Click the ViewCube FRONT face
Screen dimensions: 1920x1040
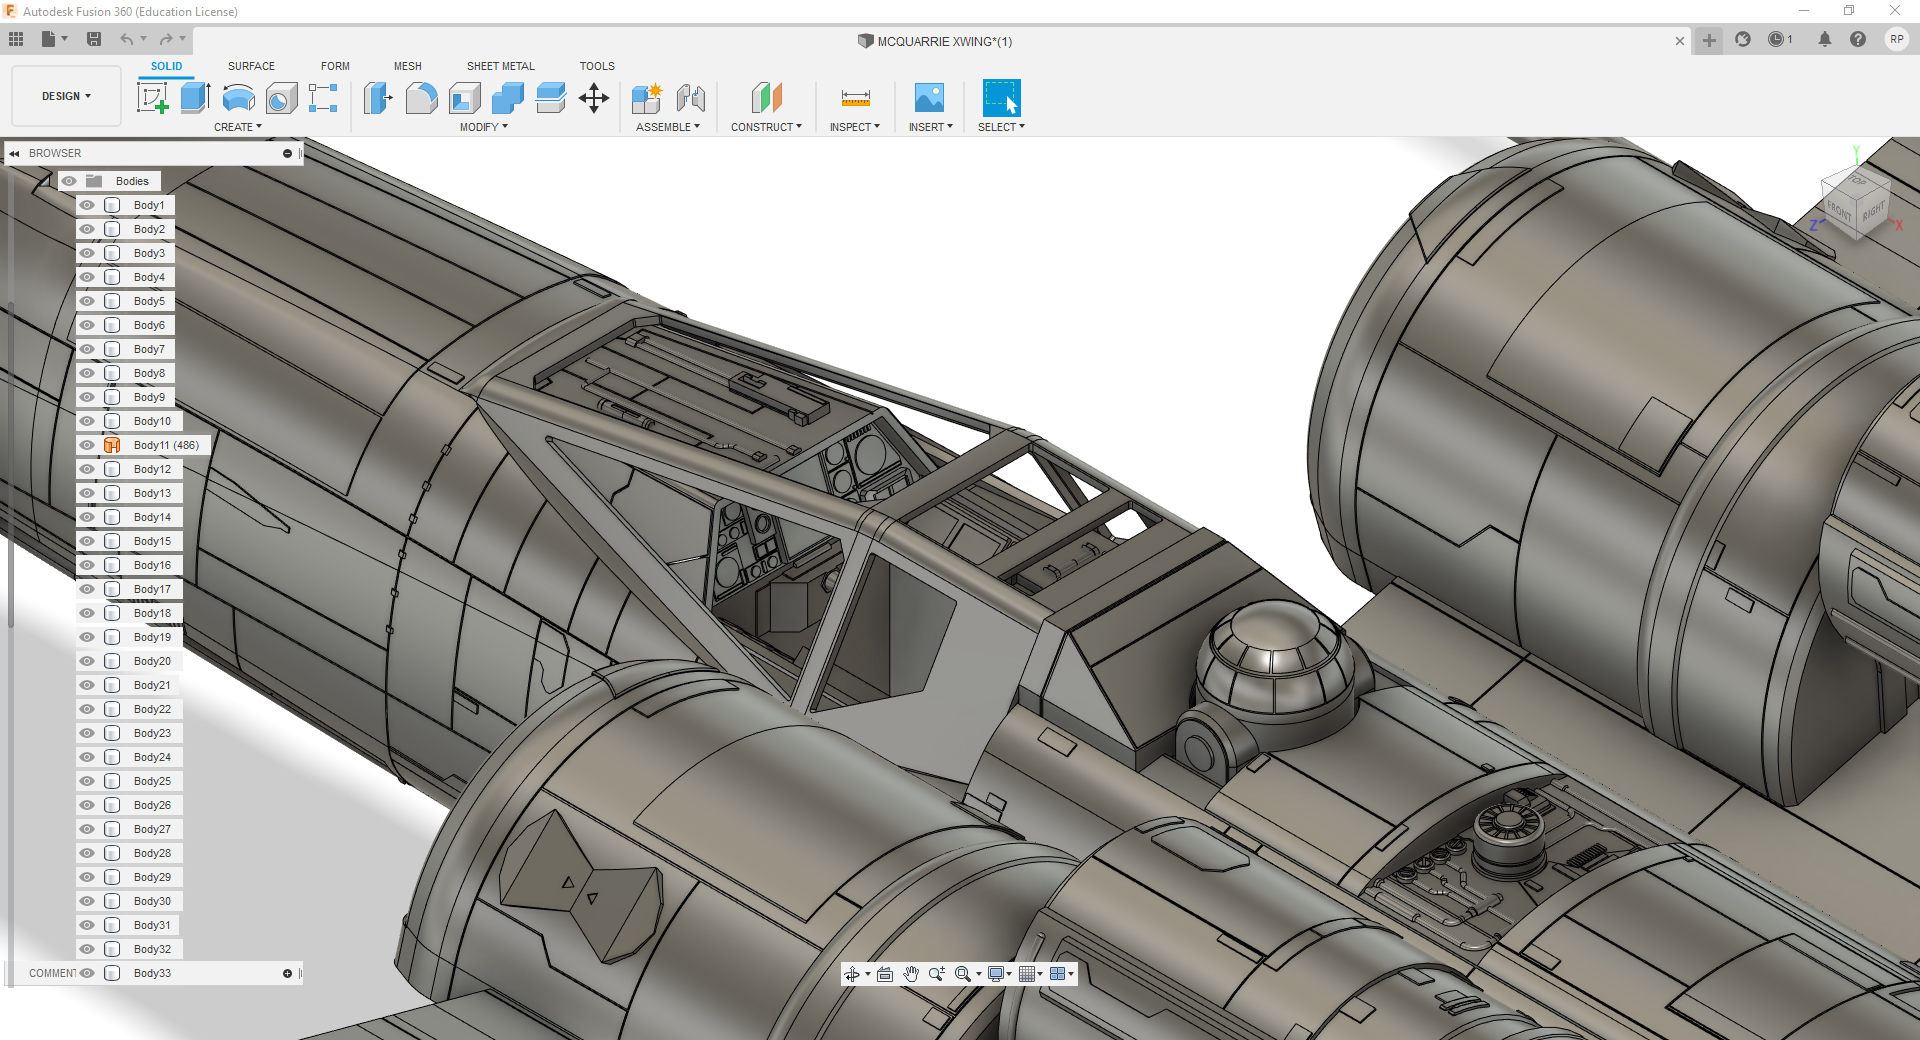point(1839,211)
